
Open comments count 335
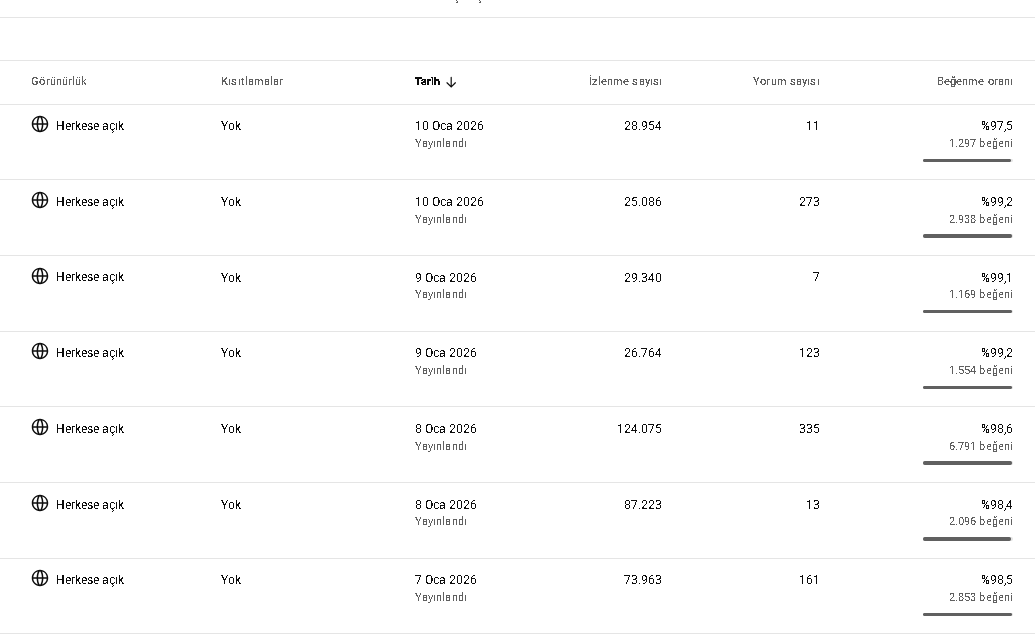pyautogui.click(x=809, y=429)
